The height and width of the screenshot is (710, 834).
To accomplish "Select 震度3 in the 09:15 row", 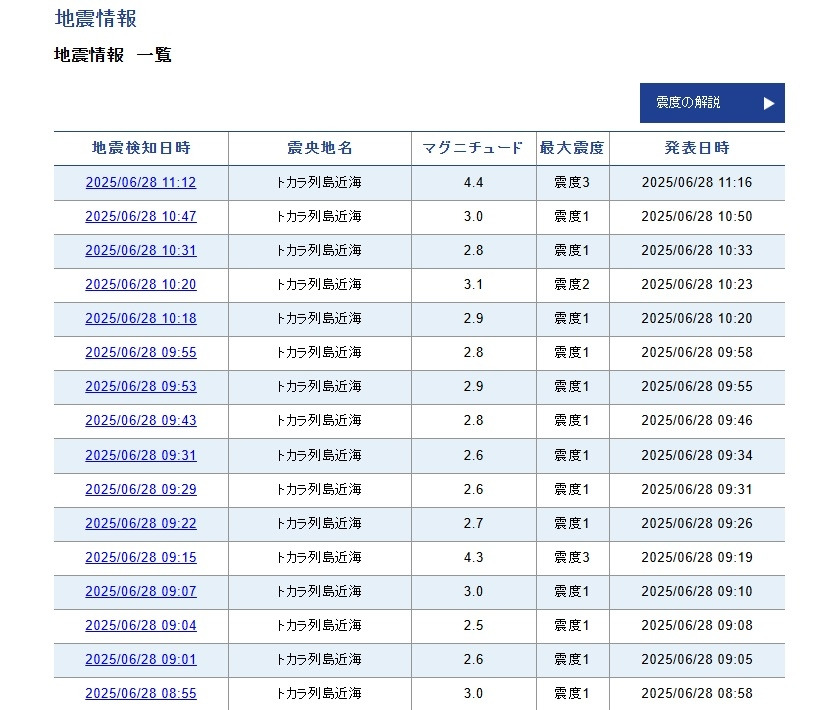I will point(572,557).
